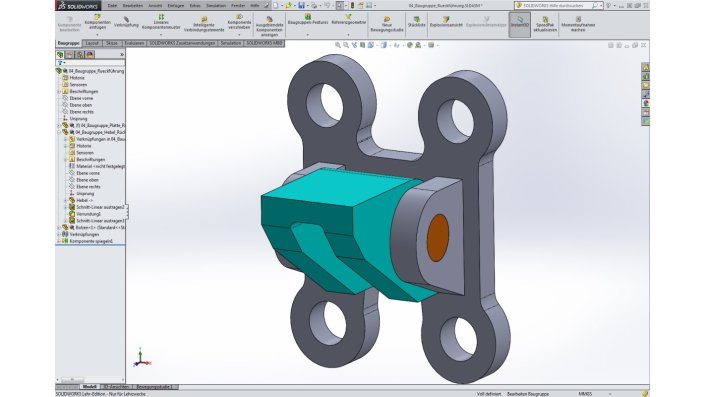Start a Neue Bewegungsstudie
Screen dimensions: 705x397
tap(387, 24)
